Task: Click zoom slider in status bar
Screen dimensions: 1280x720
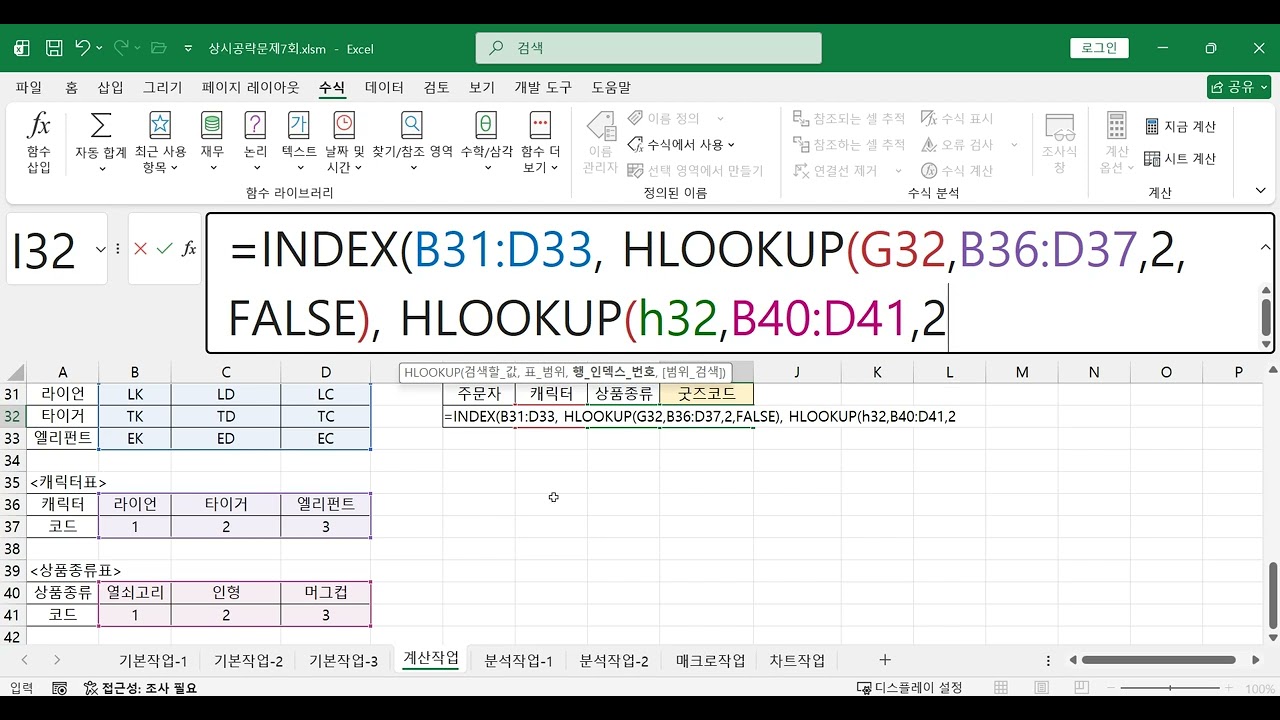Action: 1170,688
